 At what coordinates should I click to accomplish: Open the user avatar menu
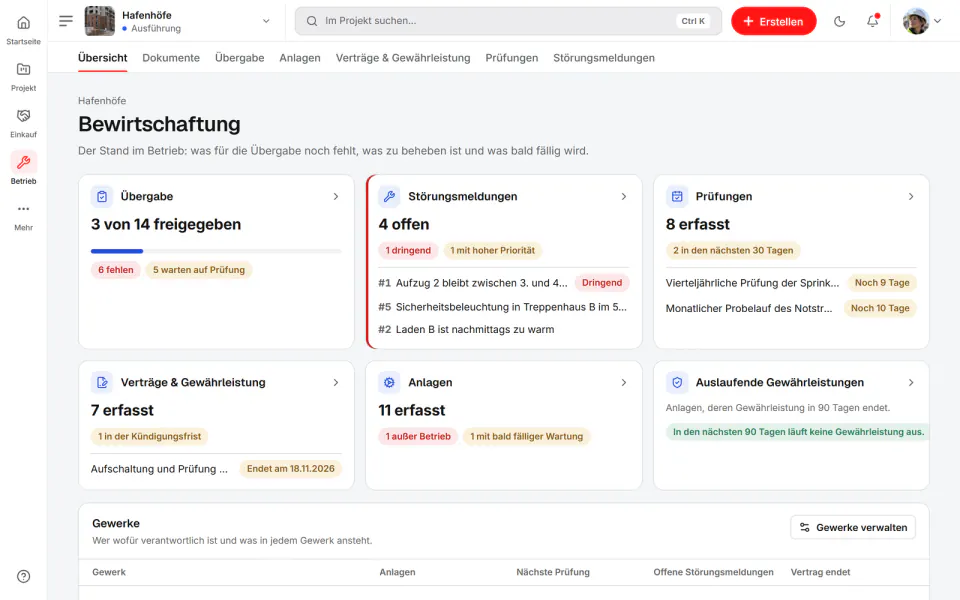click(x=921, y=21)
